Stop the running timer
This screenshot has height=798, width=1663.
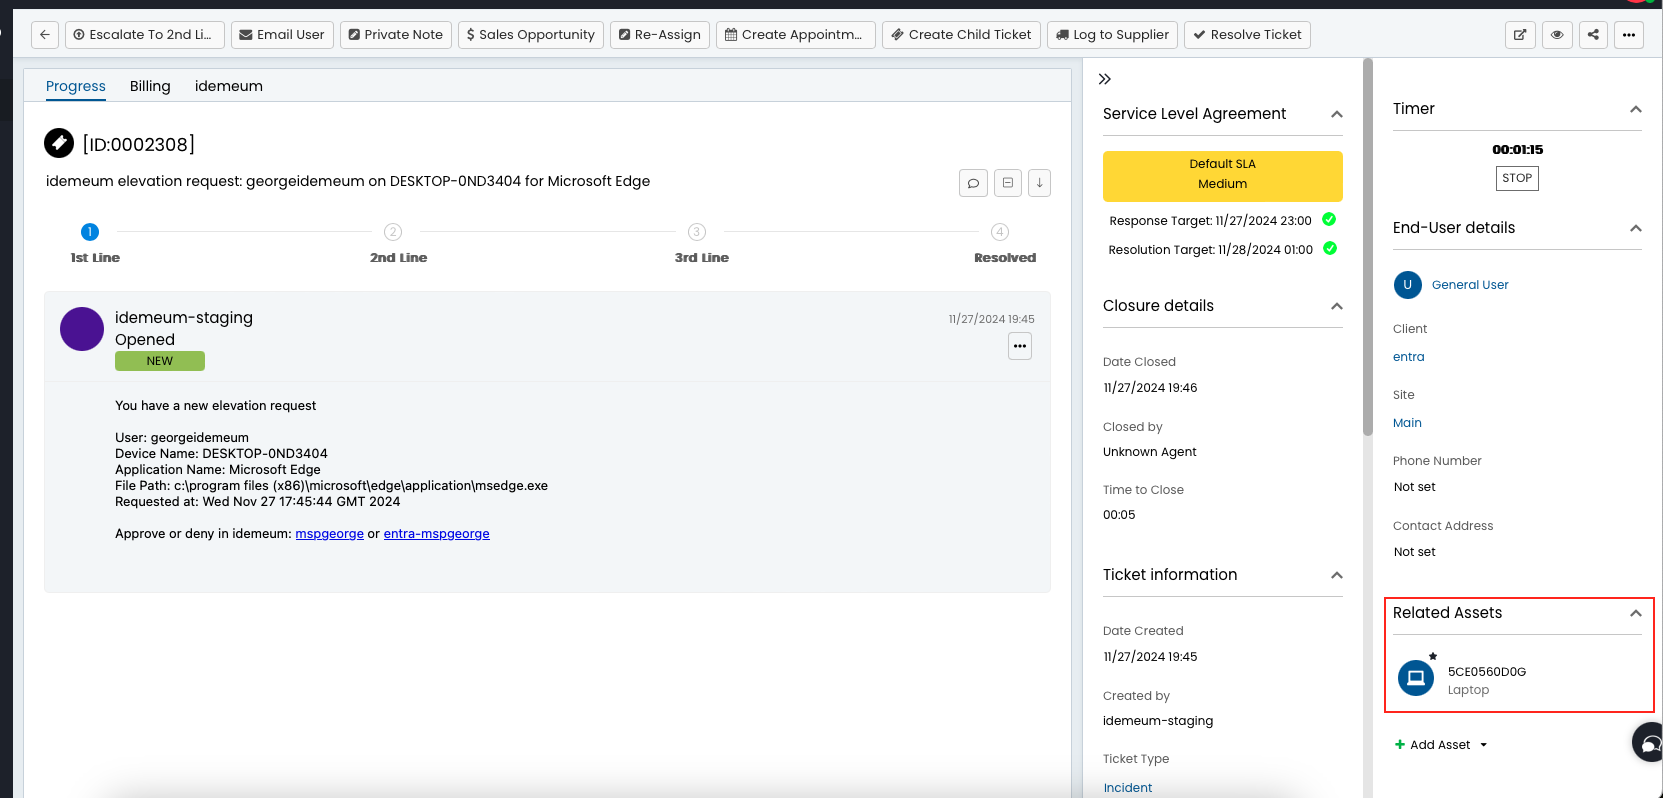coord(1517,178)
